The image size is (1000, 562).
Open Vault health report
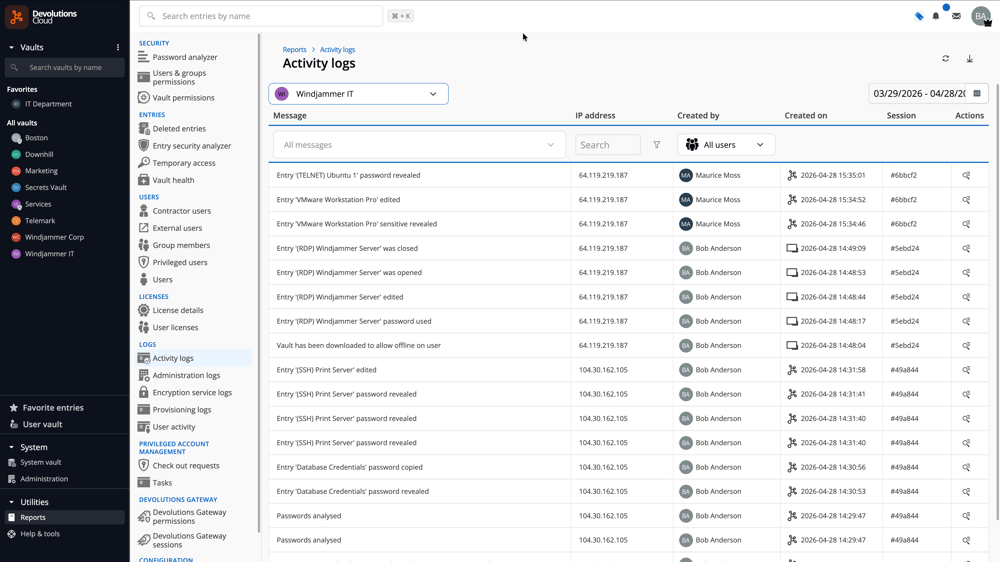click(x=173, y=181)
